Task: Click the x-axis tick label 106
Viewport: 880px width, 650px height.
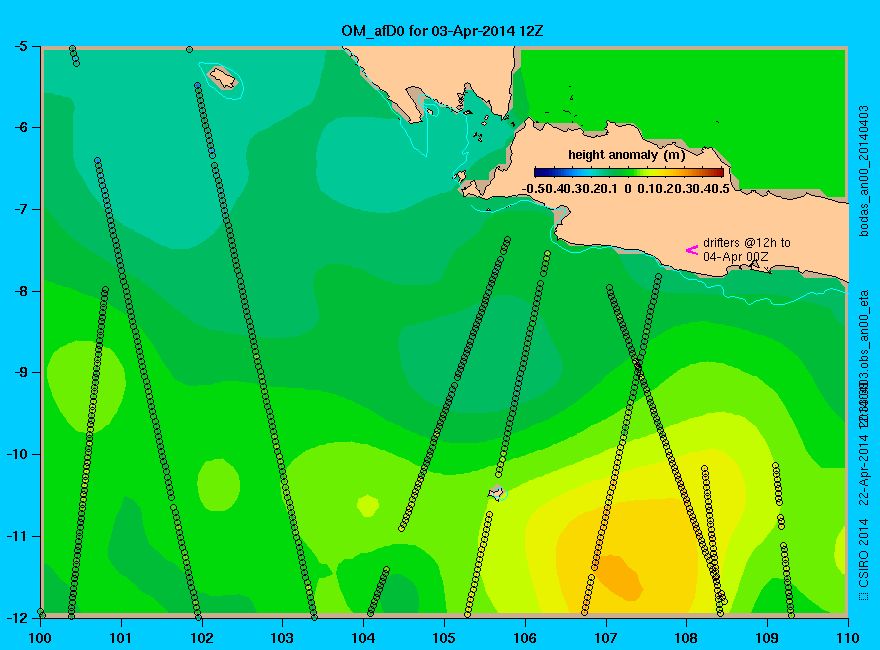Action: (525, 638)
